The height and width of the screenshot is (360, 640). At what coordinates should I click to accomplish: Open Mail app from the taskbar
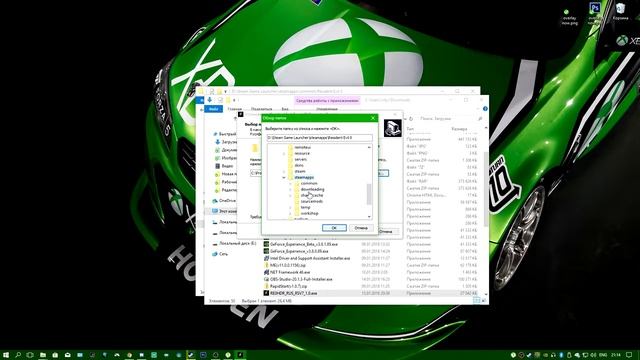click(68, 355)
